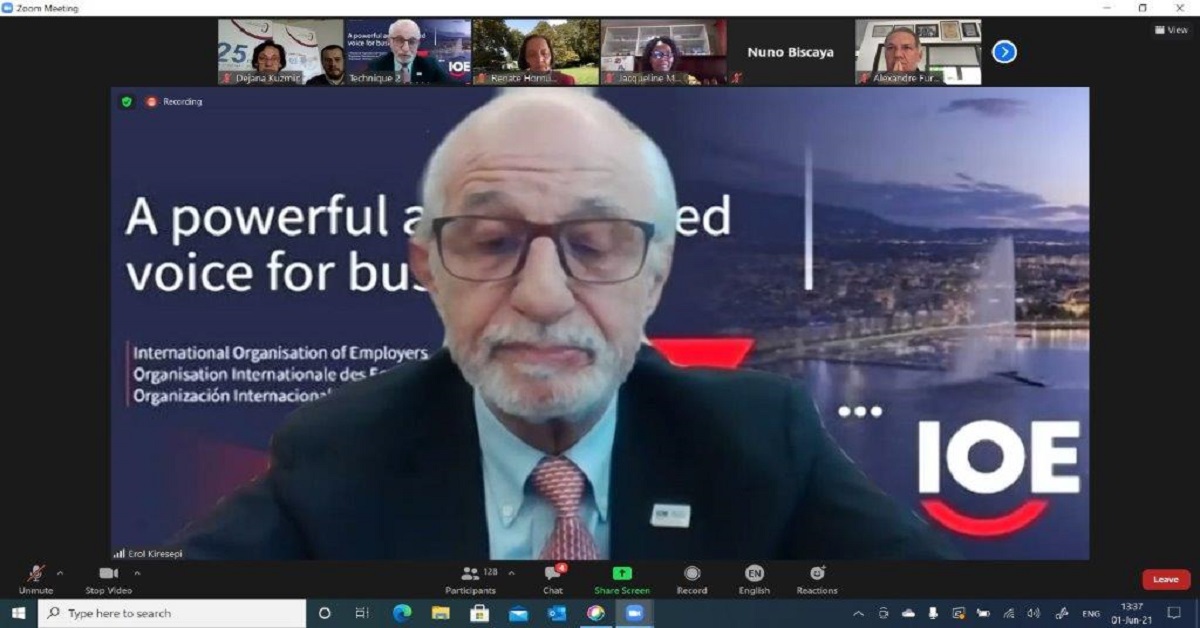The height and width of the screenshot is (628, 1200).
Task: Stop Video camera button
Action: pyautogui.click(x=108, y=579)
